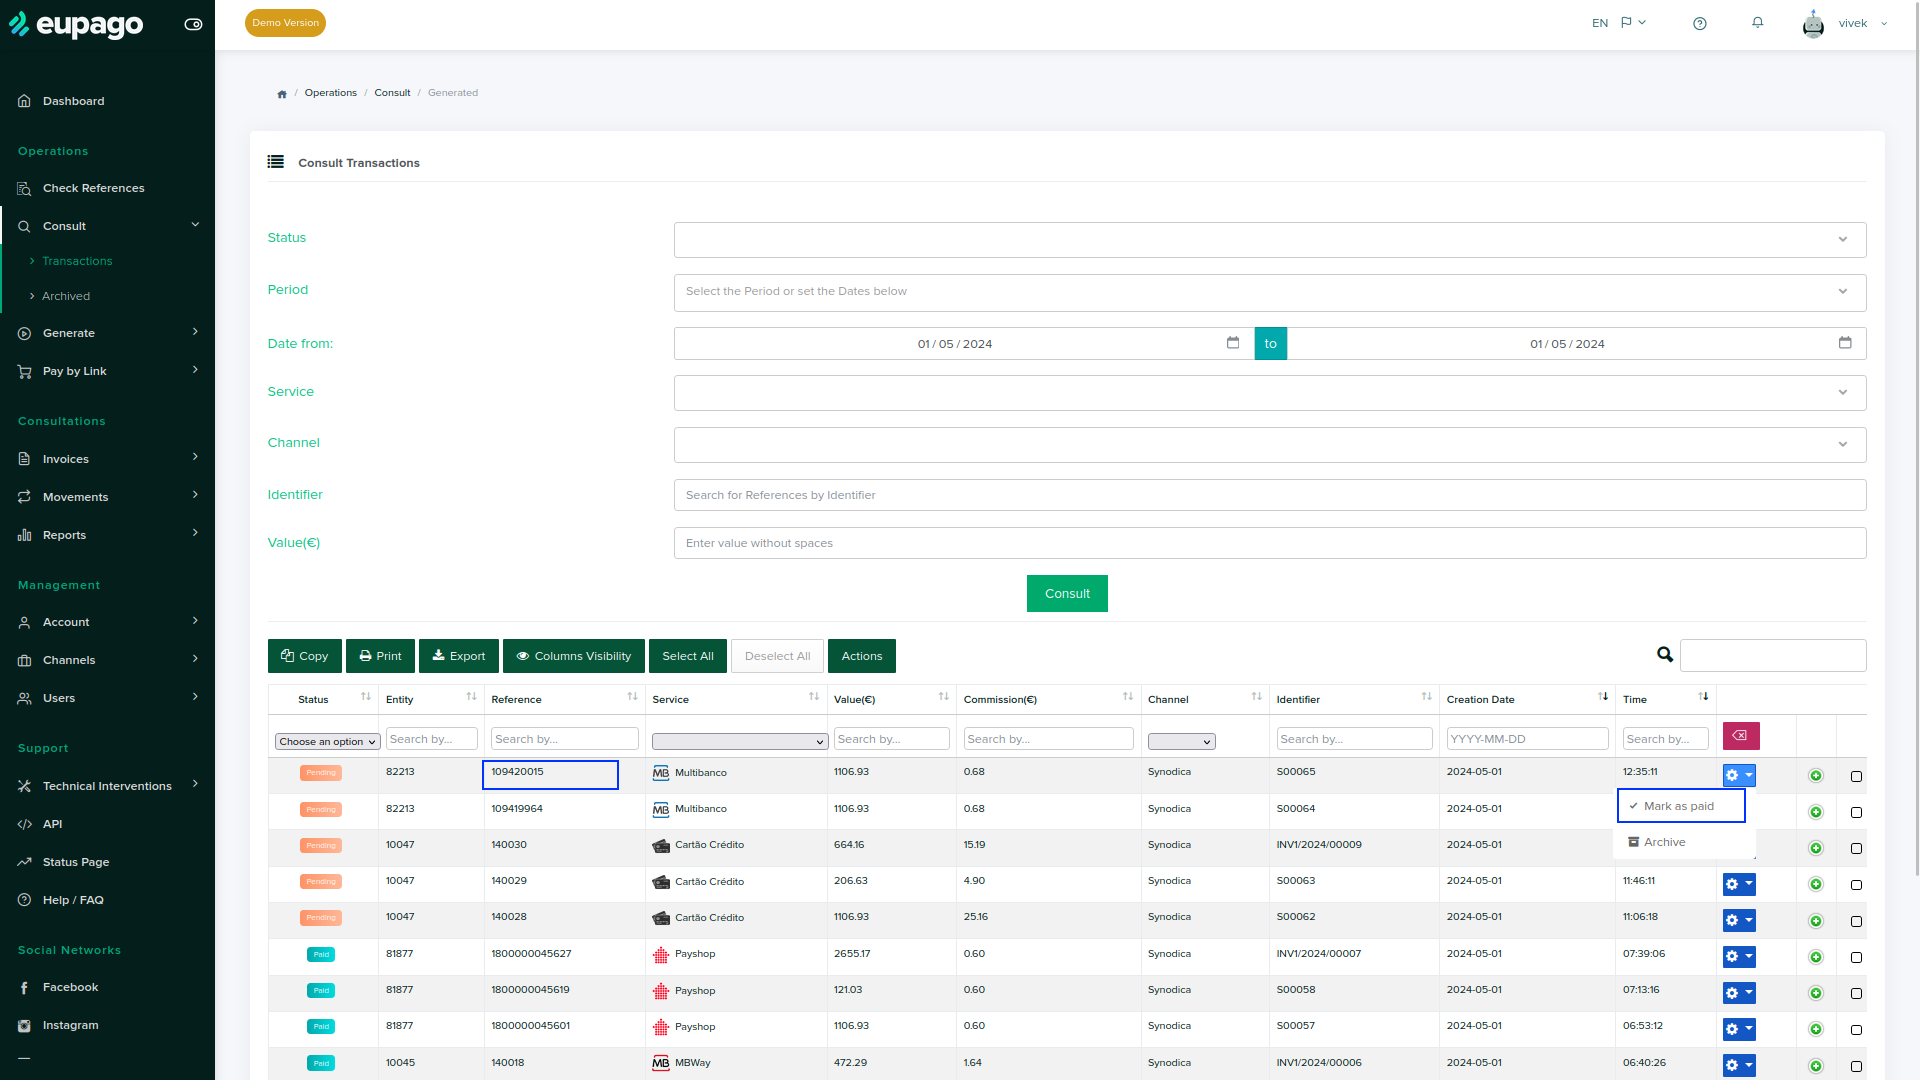Click the Operations breadcrumb link
Image resolution: width=1920 pixels, height=1080 pixels.
coord(331,93)
